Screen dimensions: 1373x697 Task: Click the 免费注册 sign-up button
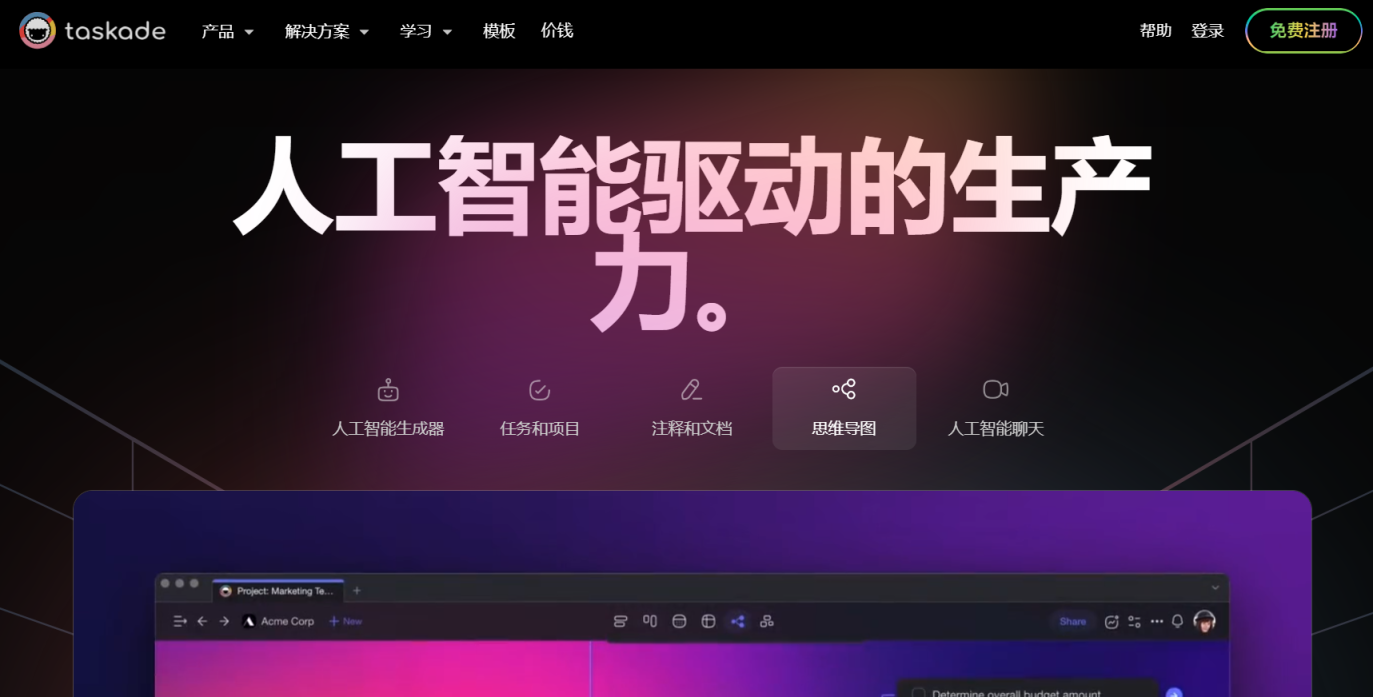(x=1303, y=30)
